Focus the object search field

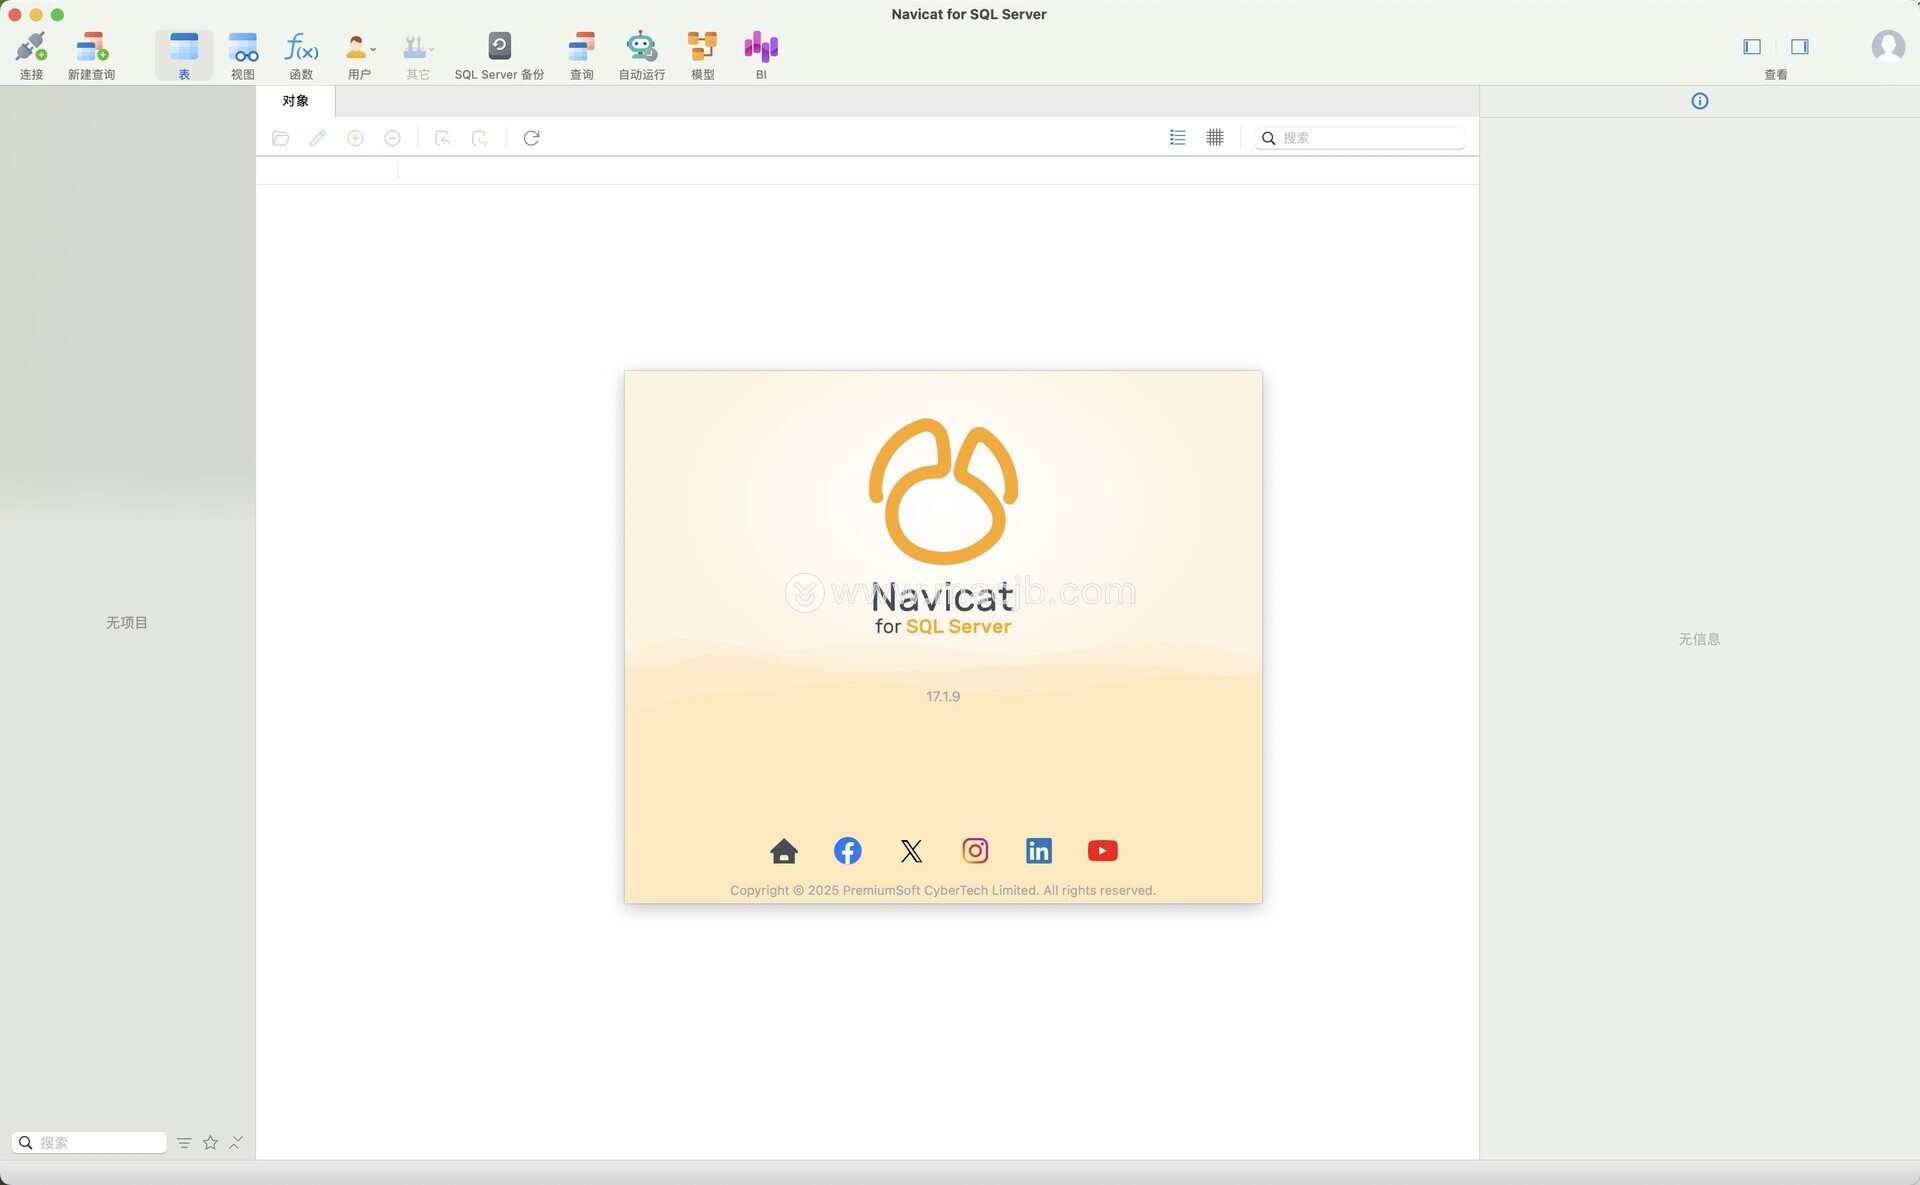click(x=1360, y=138)
